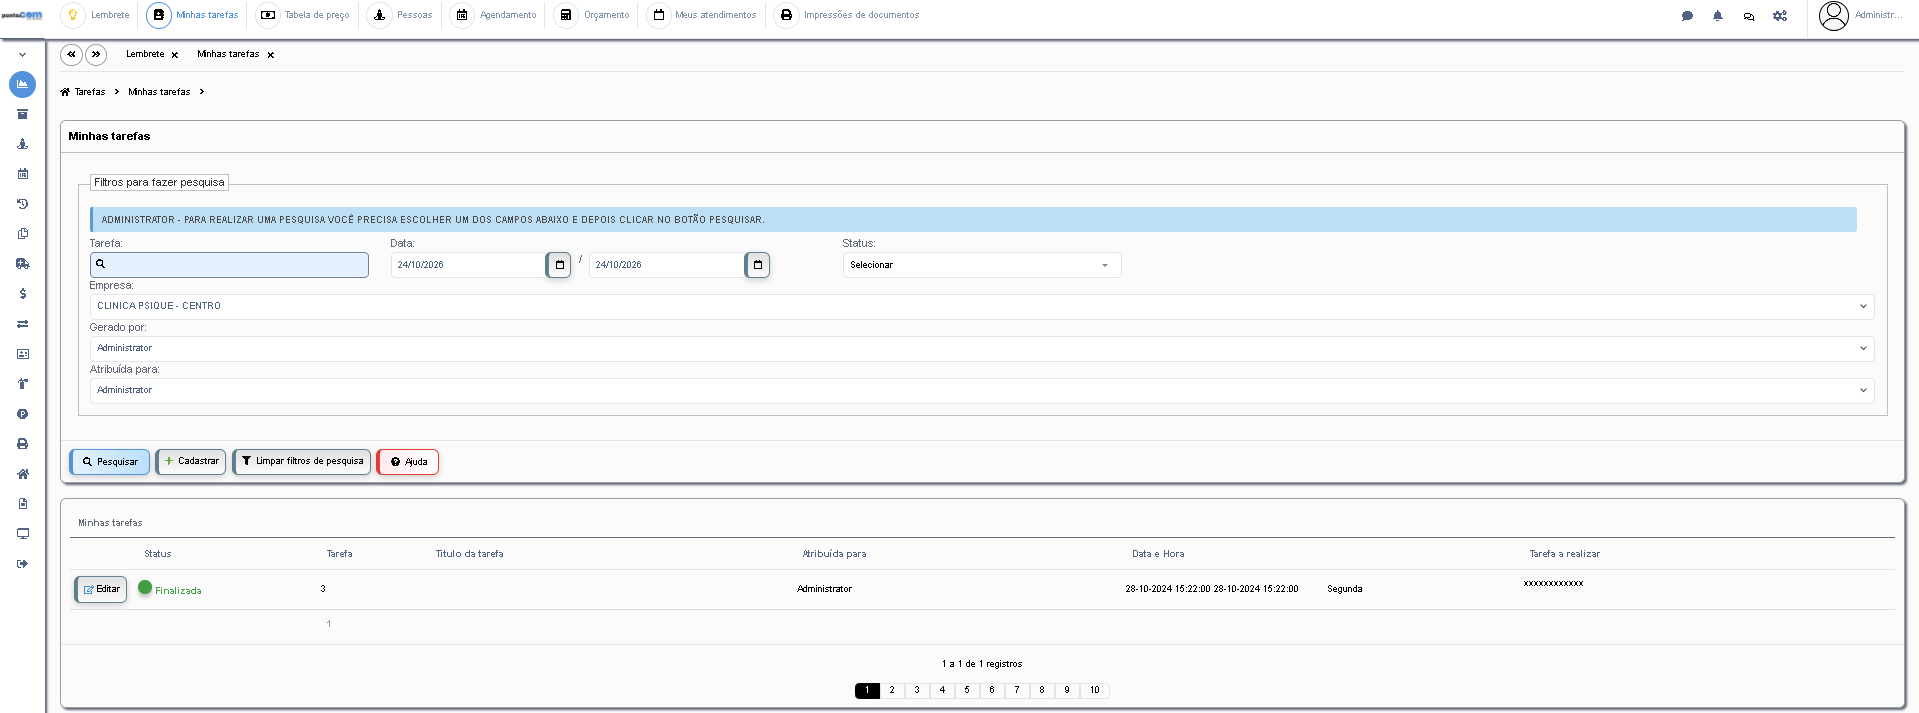Open the dollar sign sidebar icon

coord(22,294)
